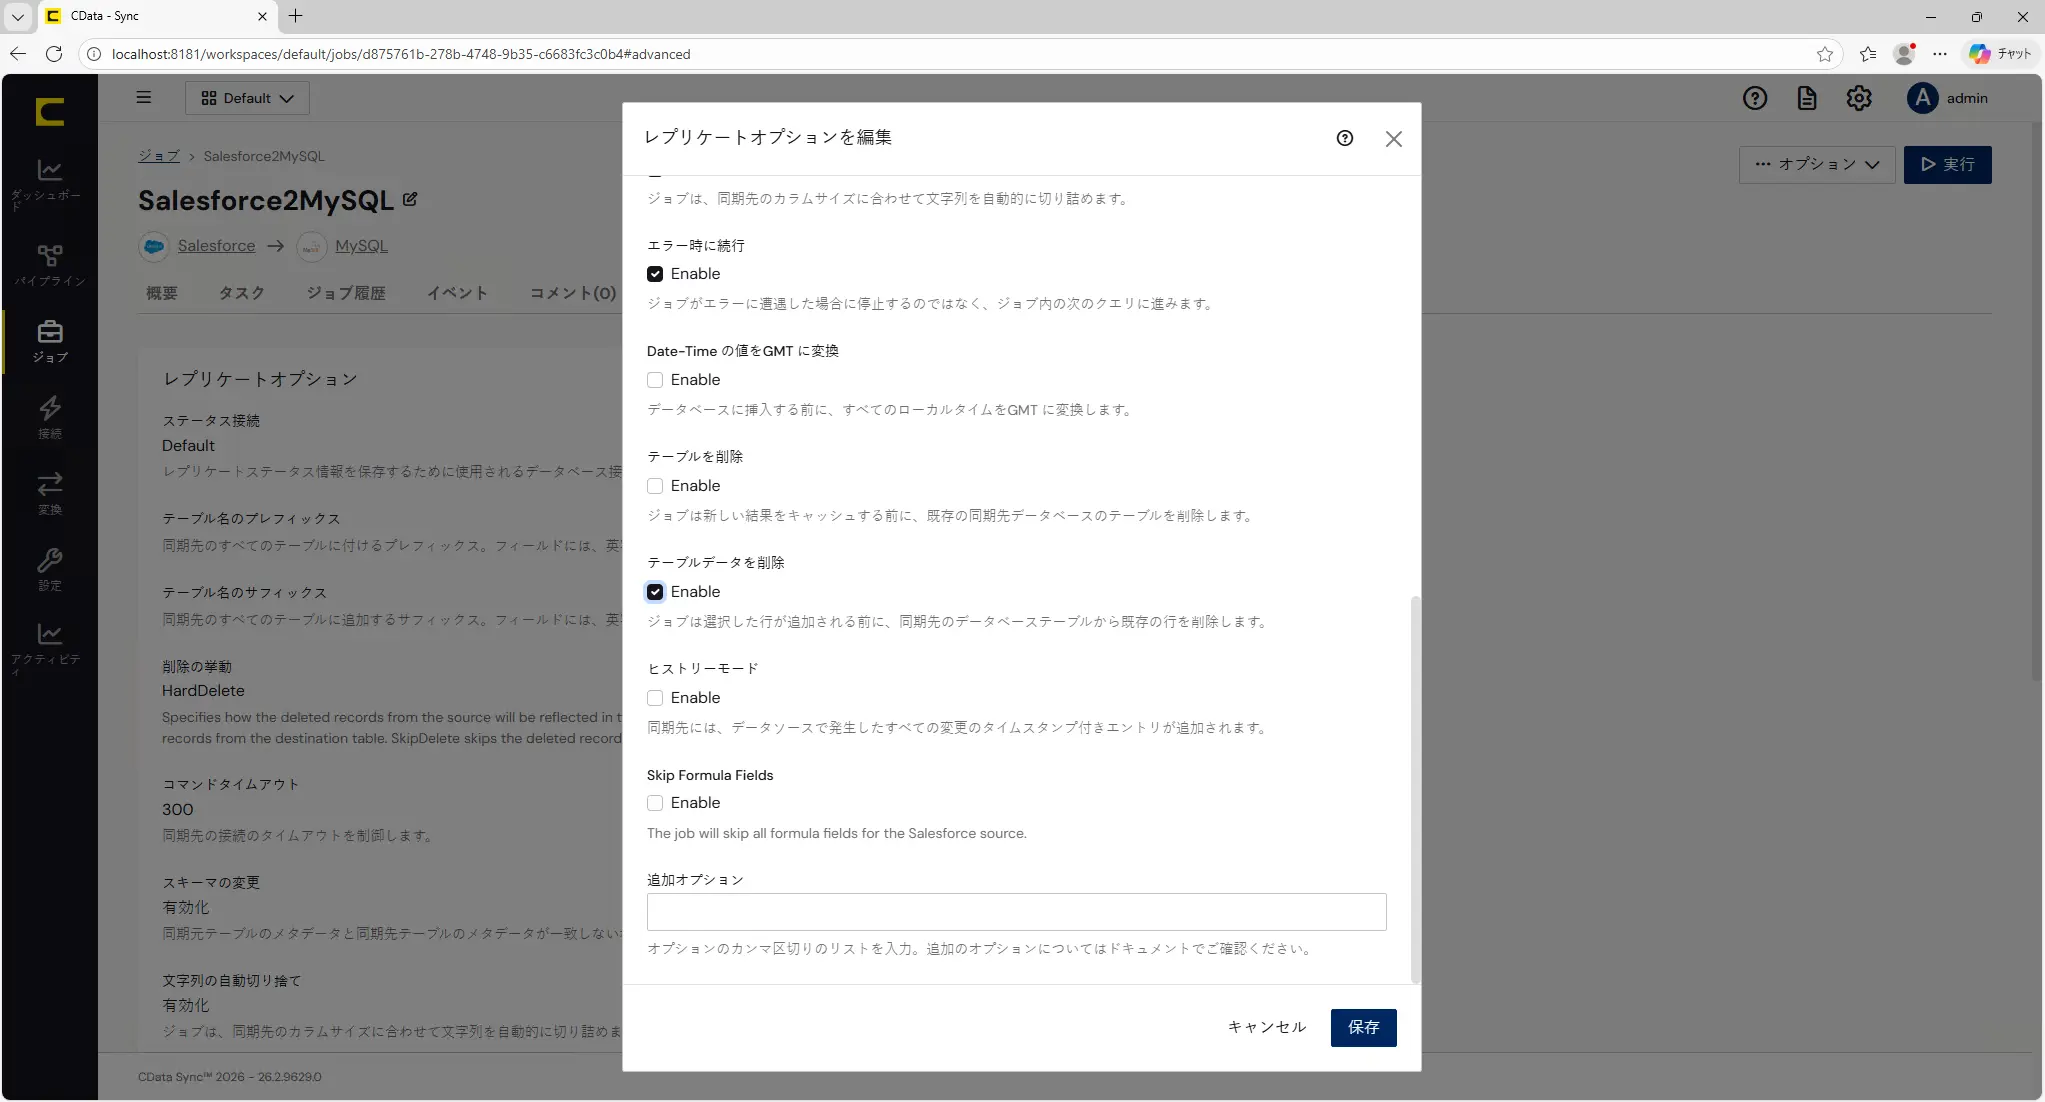Open the Default workspace dropdown

[247, 98]
